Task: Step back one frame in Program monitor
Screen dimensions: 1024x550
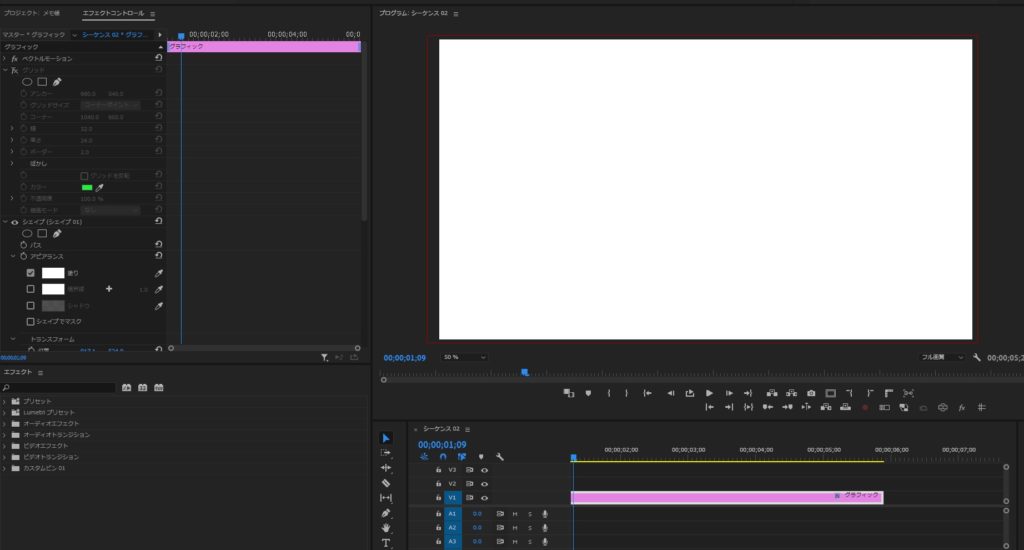Action: (x=670, y=393)
